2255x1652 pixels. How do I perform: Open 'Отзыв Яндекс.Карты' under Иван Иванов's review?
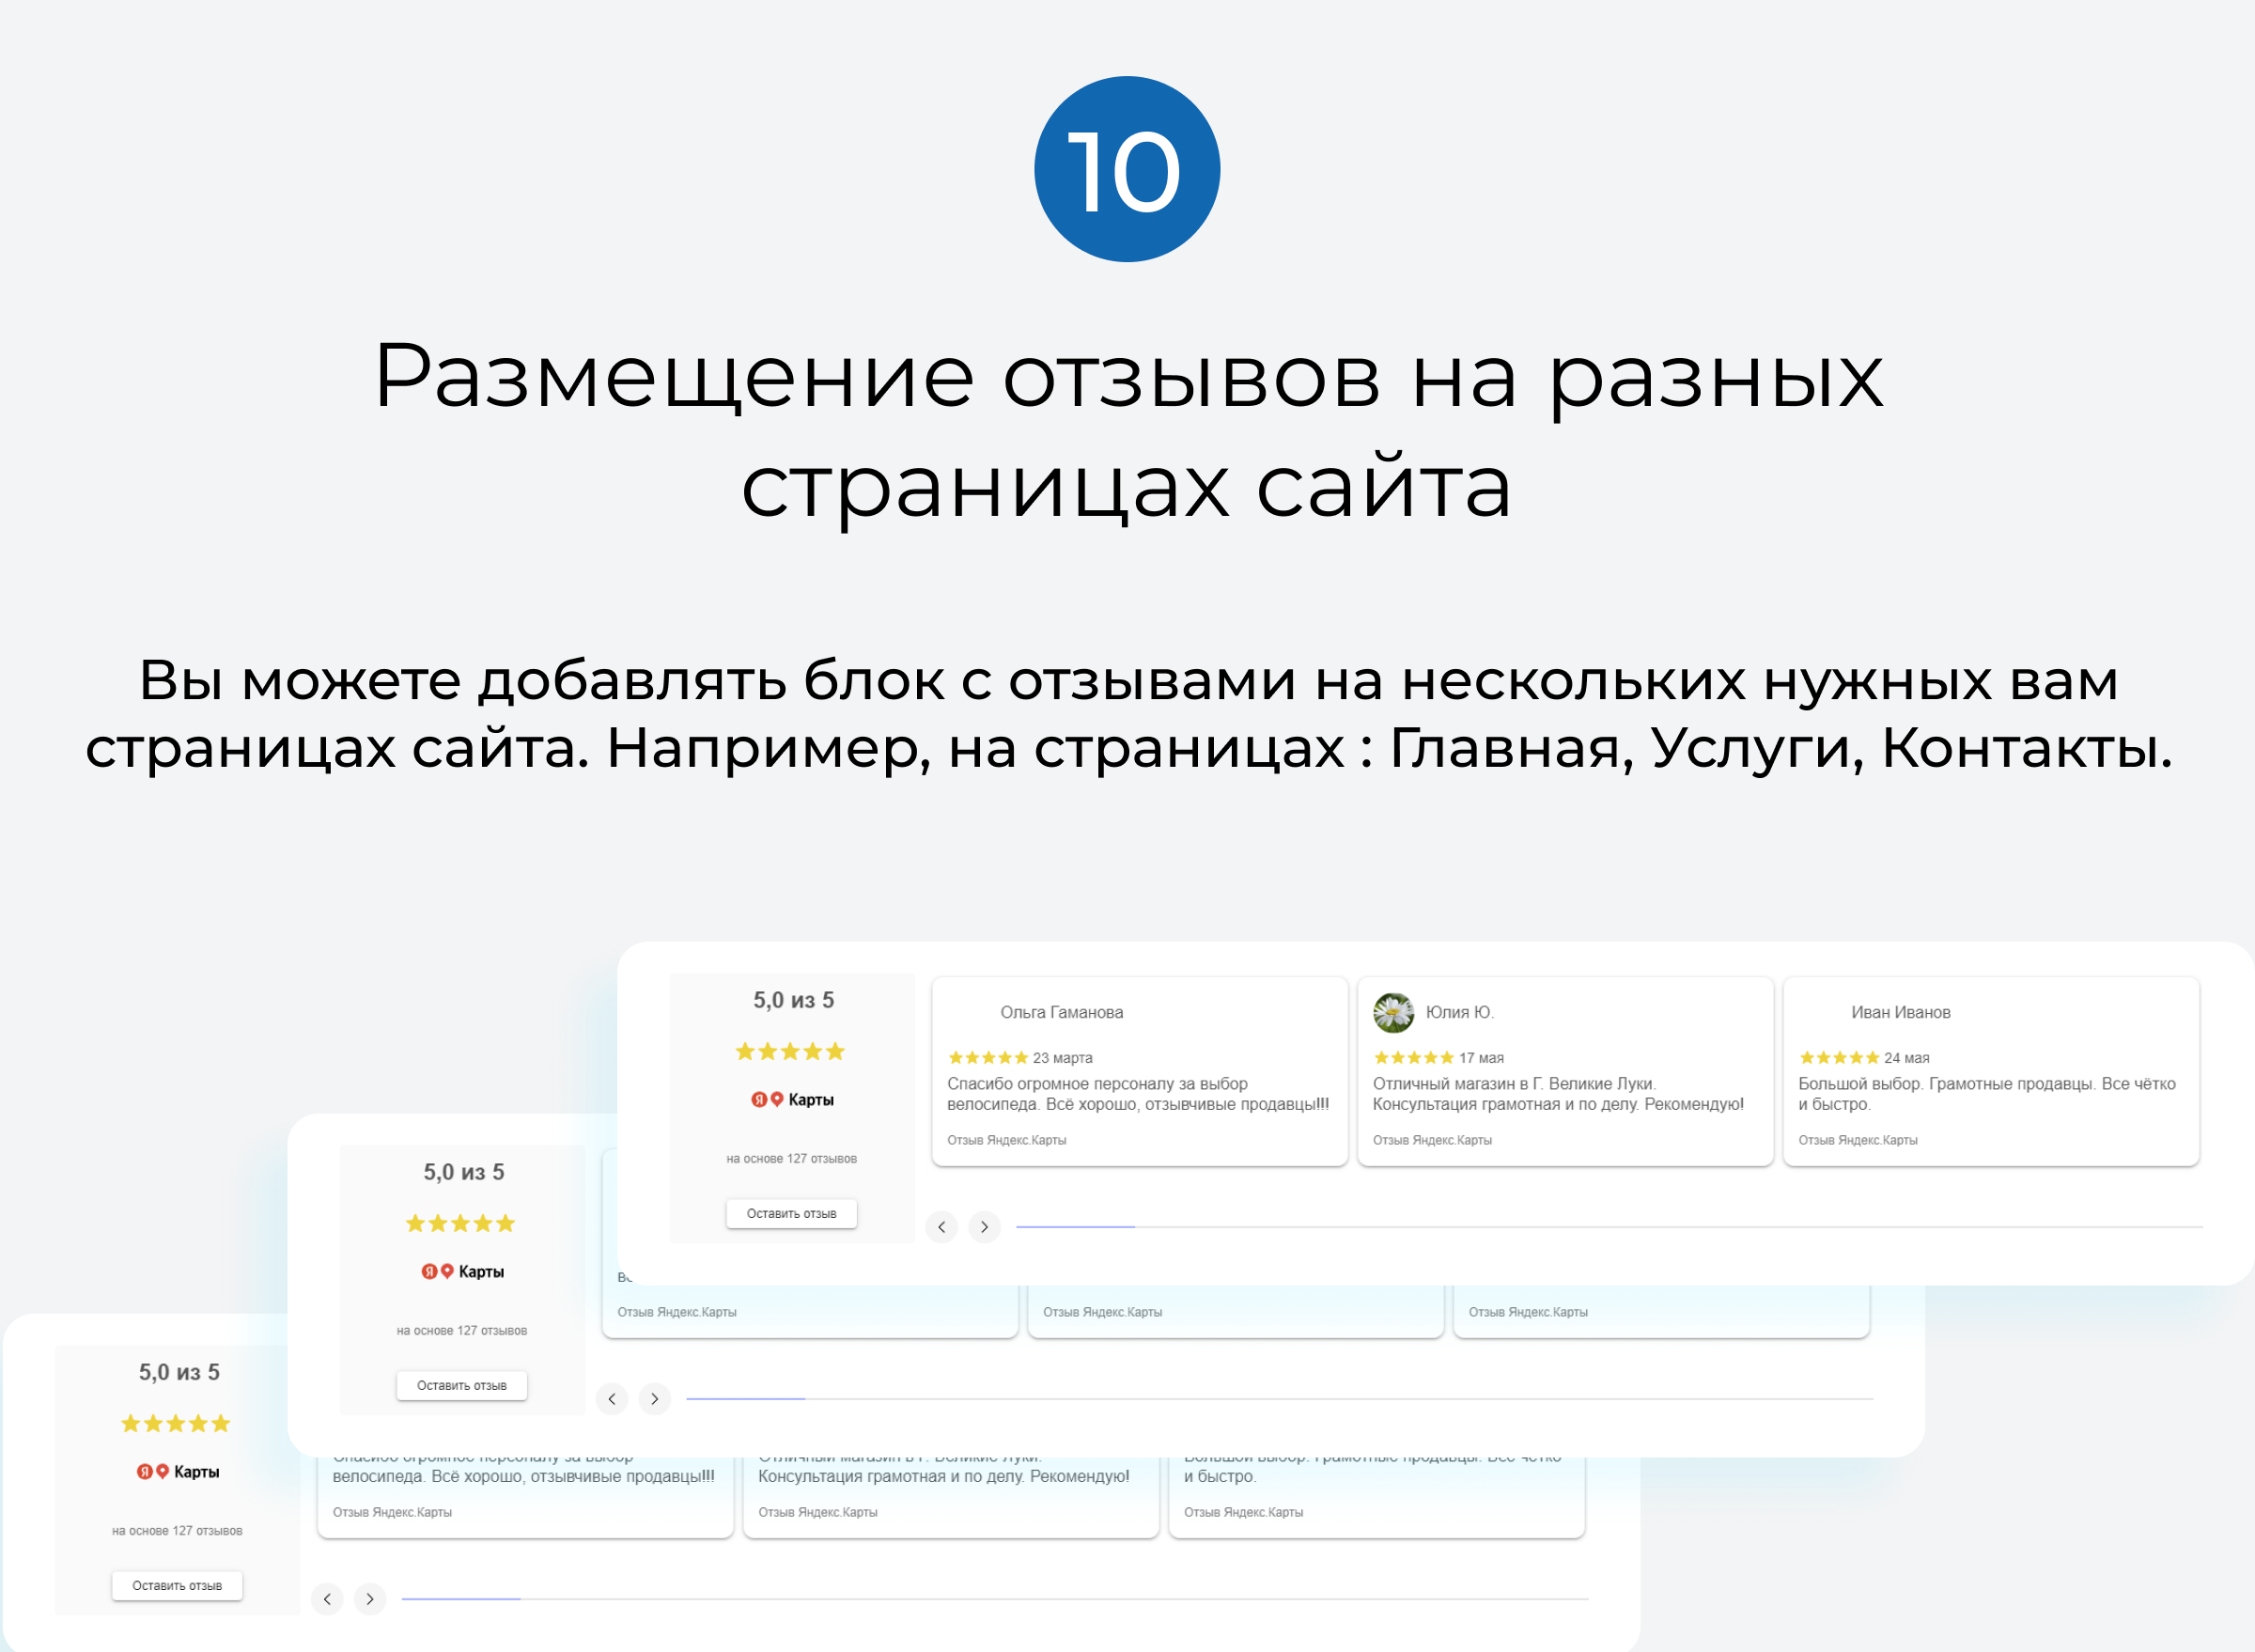click(1858, 1139)
